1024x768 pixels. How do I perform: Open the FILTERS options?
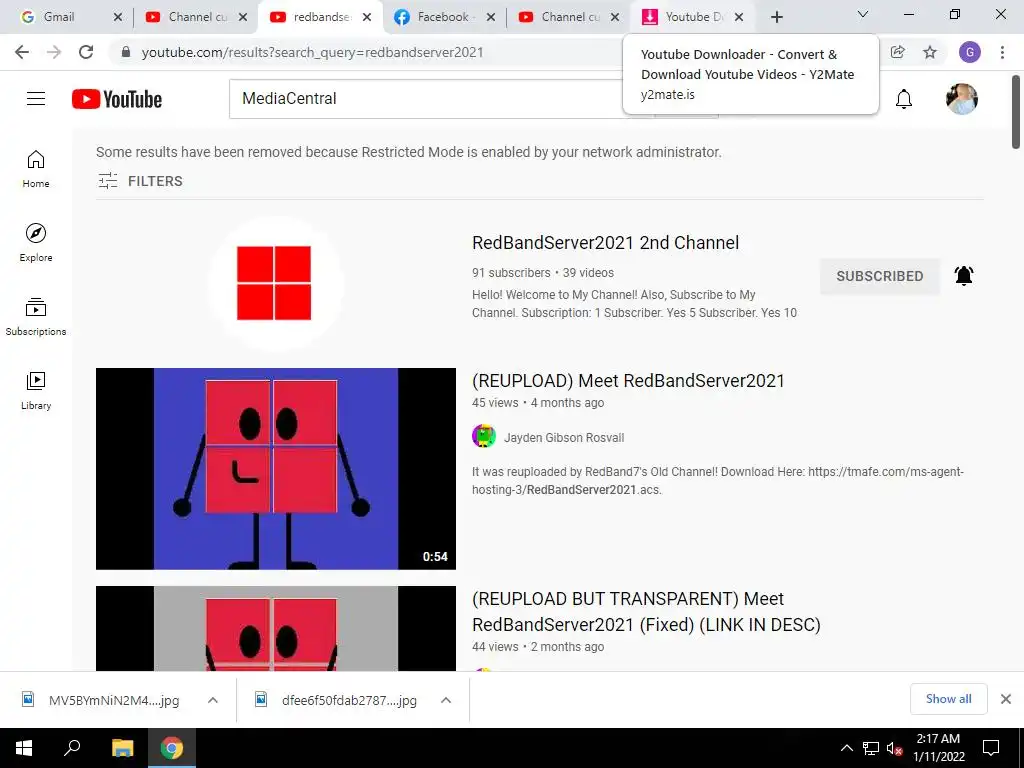(140, 181)
